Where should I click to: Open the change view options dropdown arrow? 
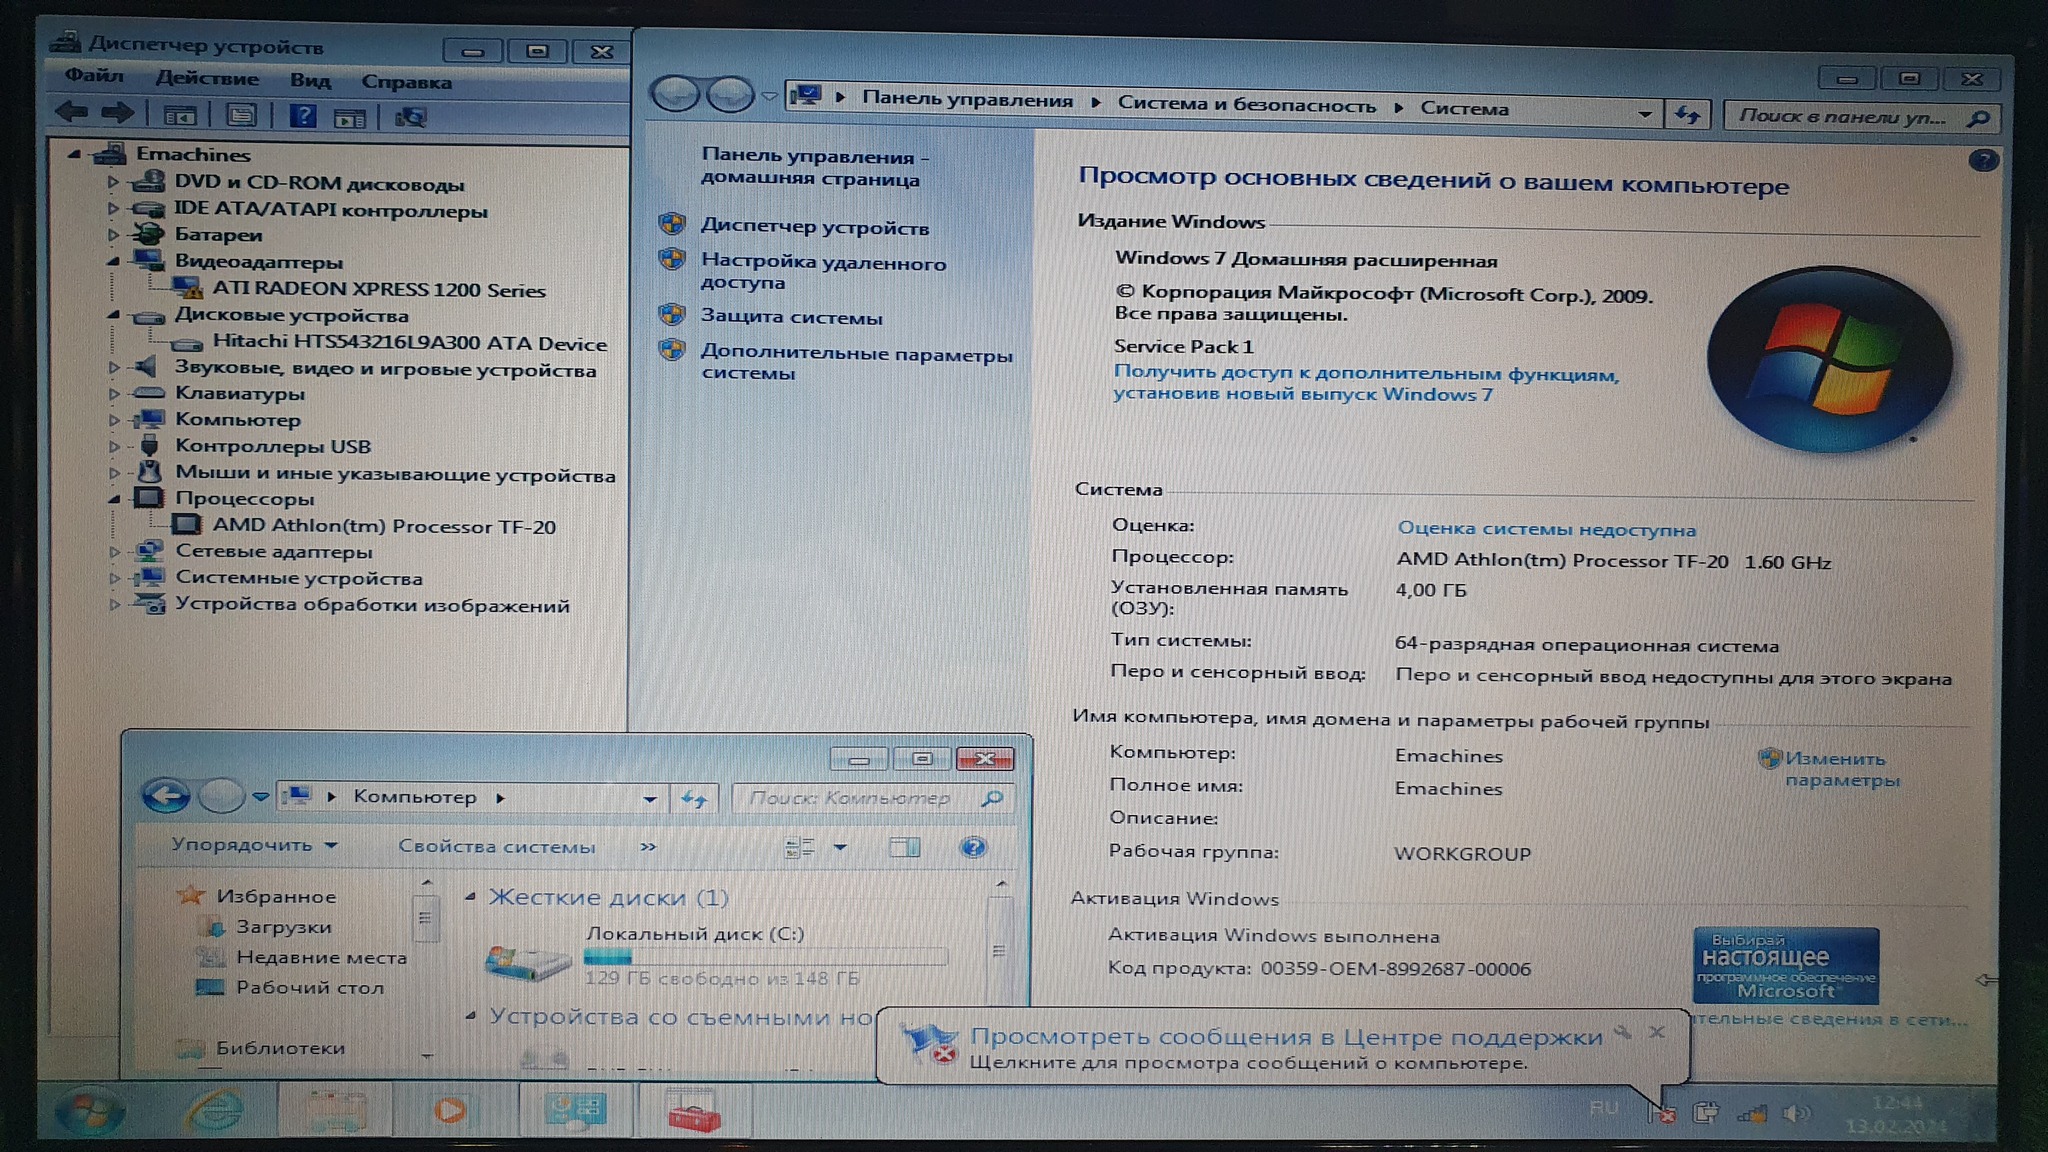(x=840, y=848)
